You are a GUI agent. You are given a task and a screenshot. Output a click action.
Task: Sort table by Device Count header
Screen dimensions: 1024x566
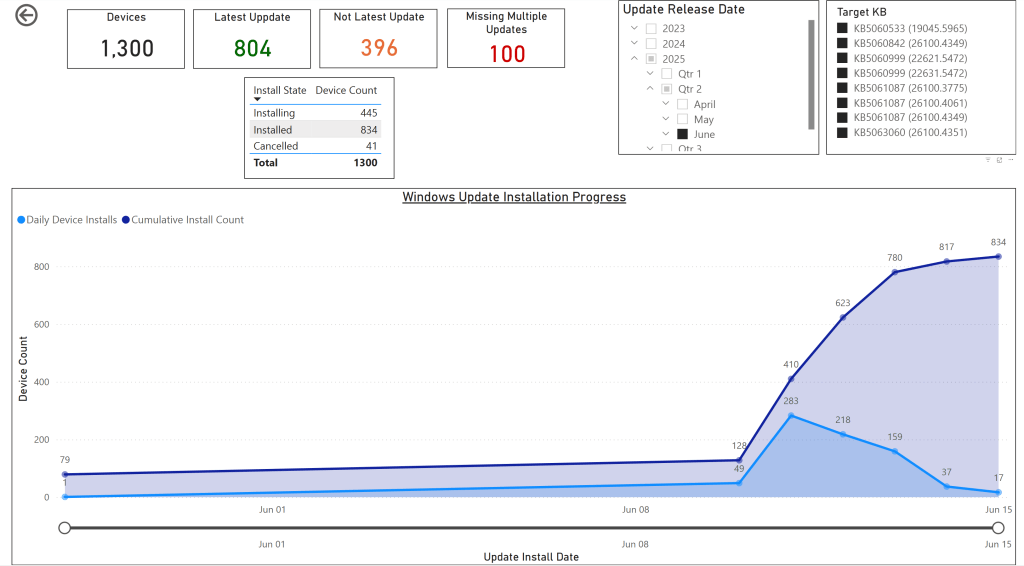tap(346, 90)
